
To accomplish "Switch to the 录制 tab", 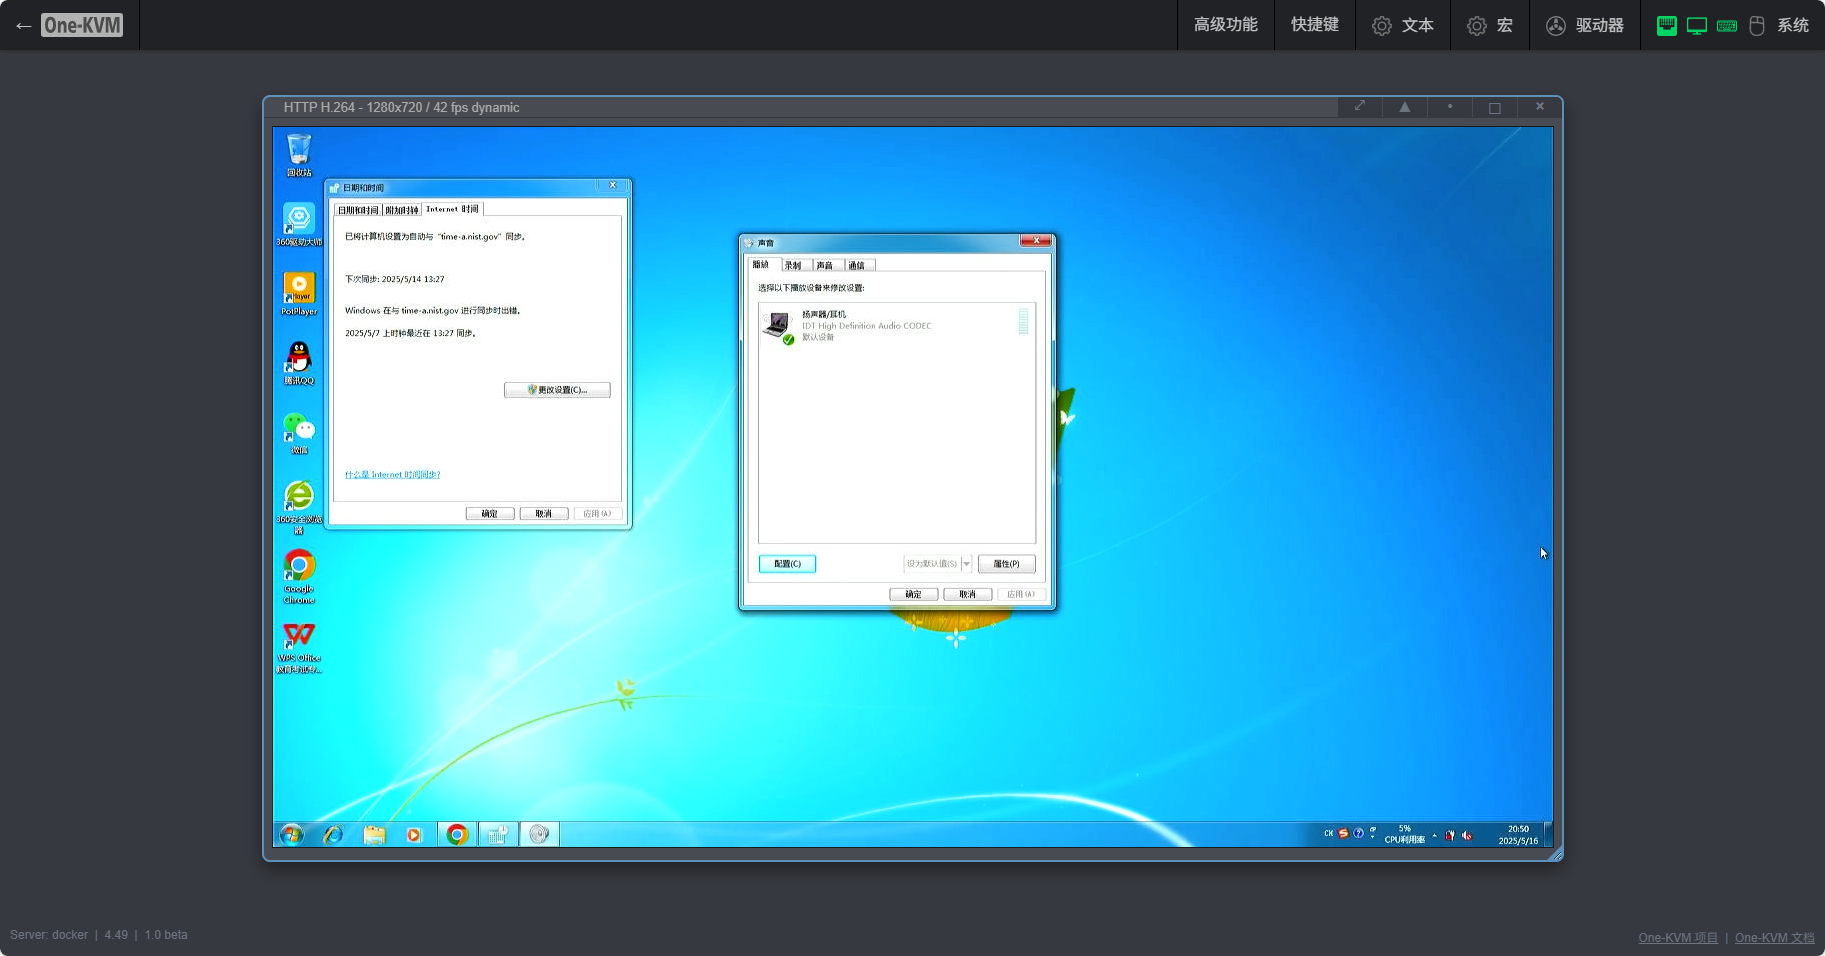I will pos(793,265).
